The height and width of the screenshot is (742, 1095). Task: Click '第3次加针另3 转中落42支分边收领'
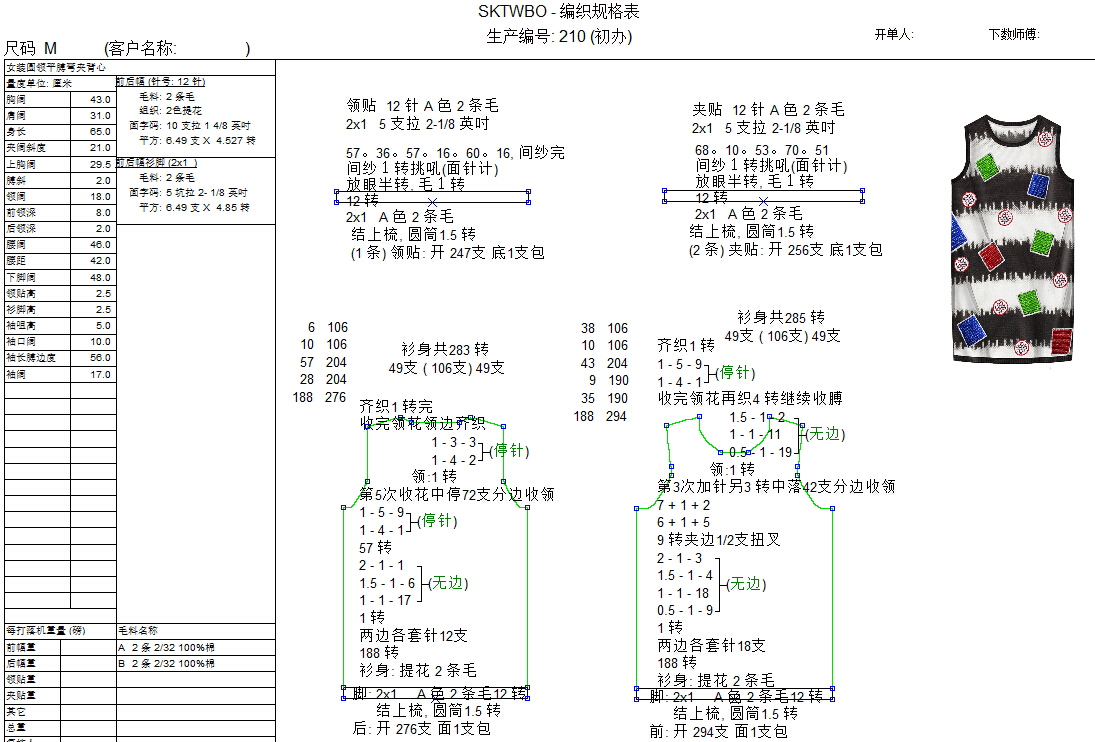click(x=776, y=486)
